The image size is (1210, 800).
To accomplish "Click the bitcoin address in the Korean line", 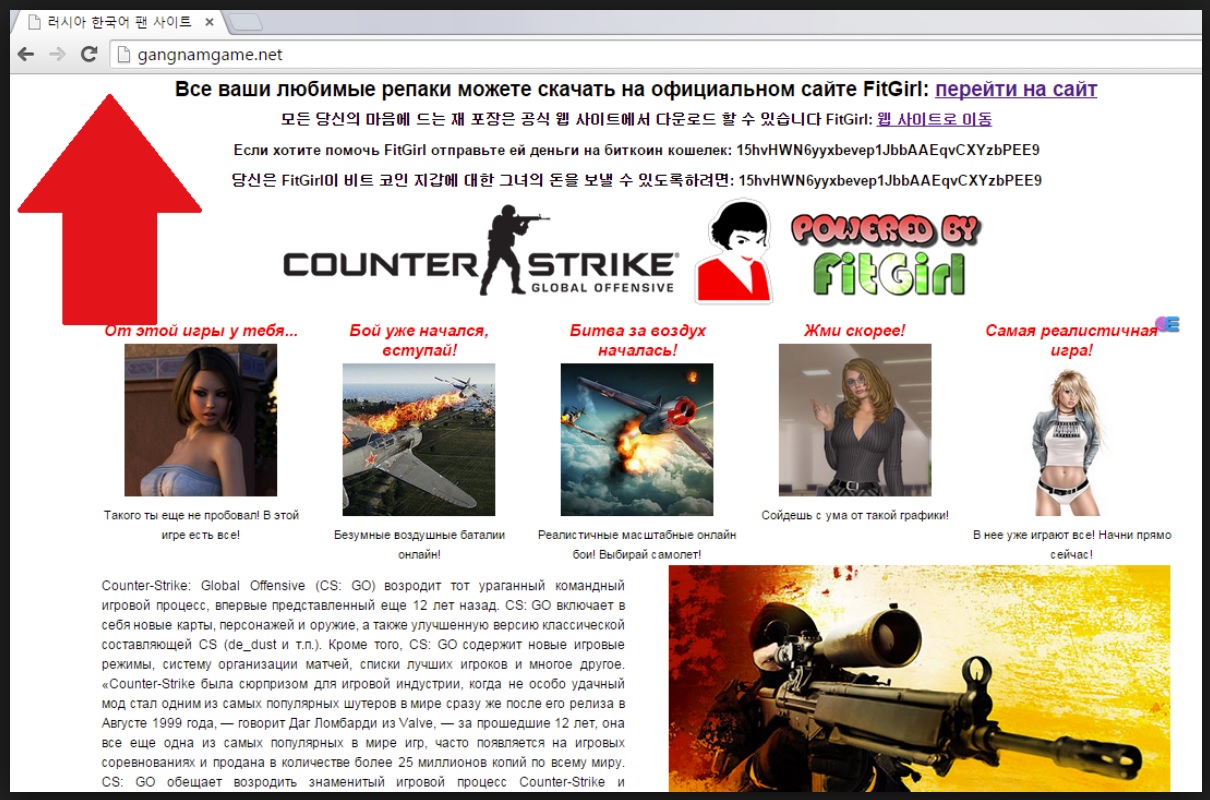I will pyautogui.click(x=890, y=180).
